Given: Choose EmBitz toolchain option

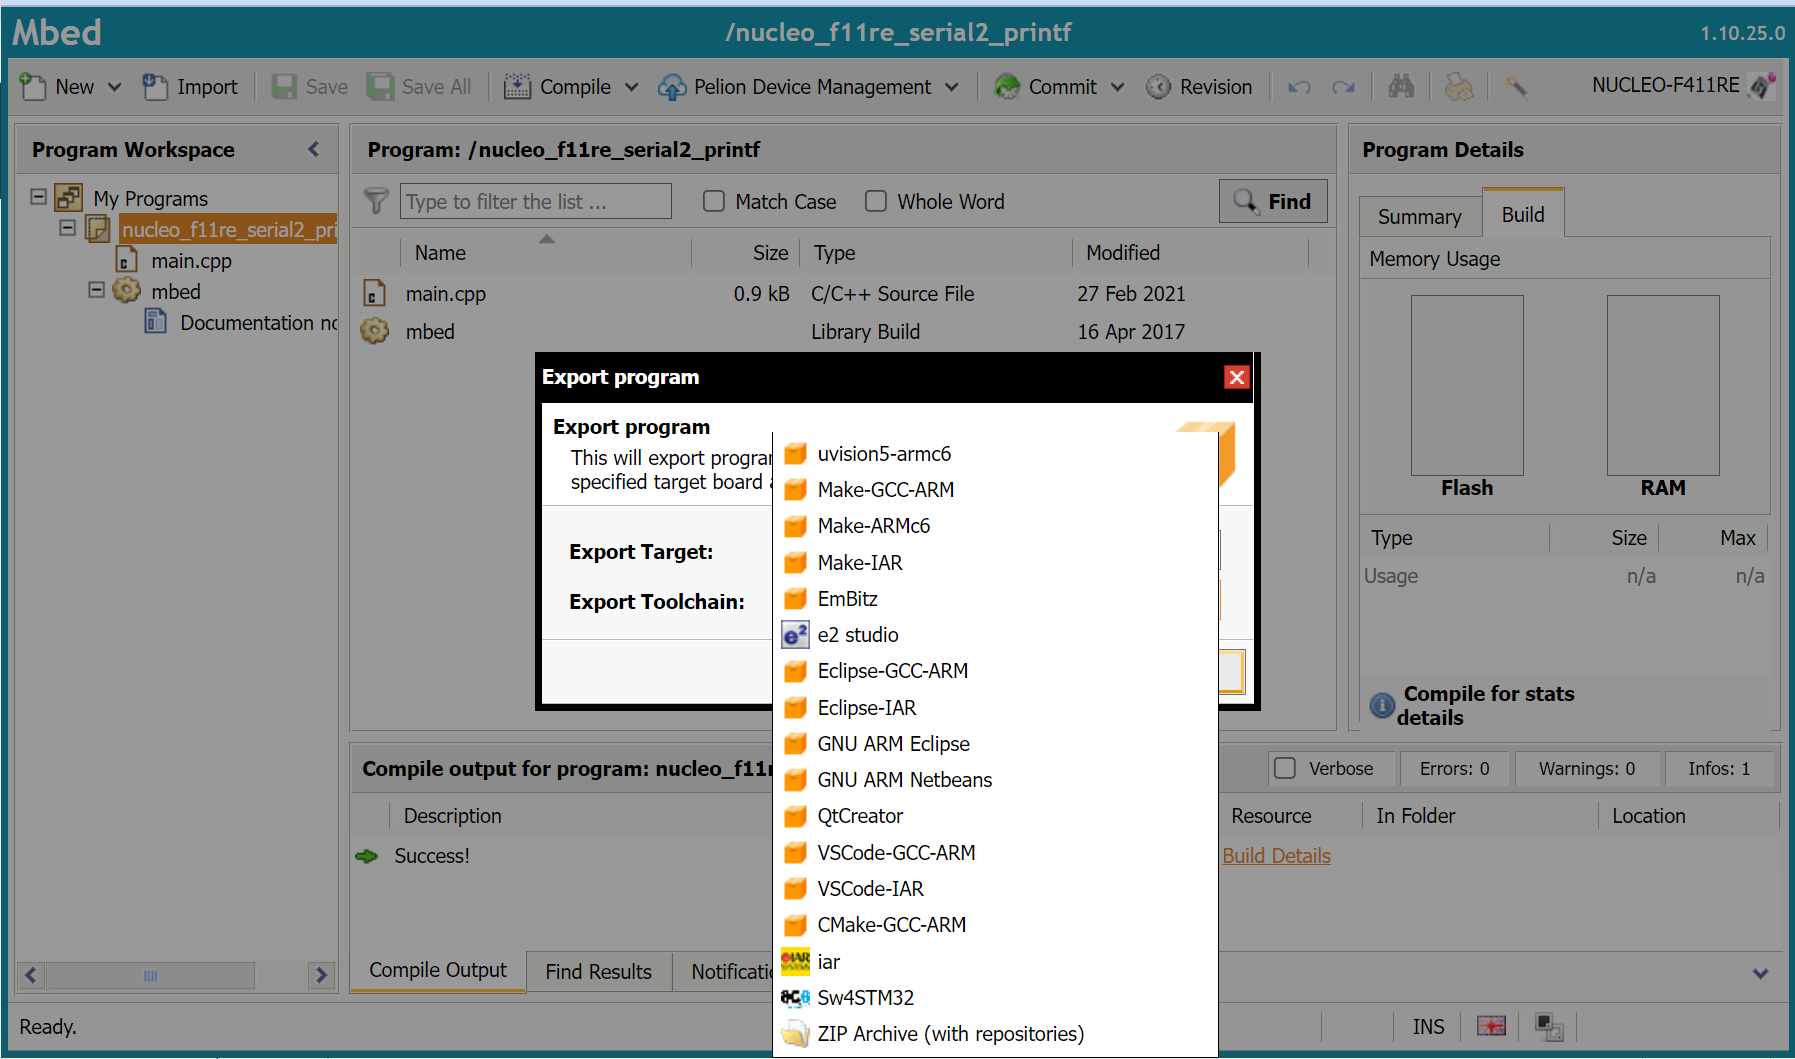Looking at the screenshot, I should (996, 599).
